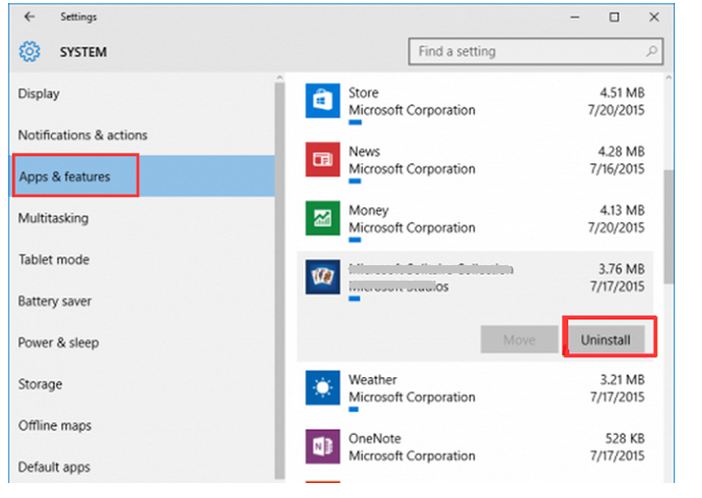Select the Money app name
The width and height of the screenshot is (702, 498).
pos(368,210)
